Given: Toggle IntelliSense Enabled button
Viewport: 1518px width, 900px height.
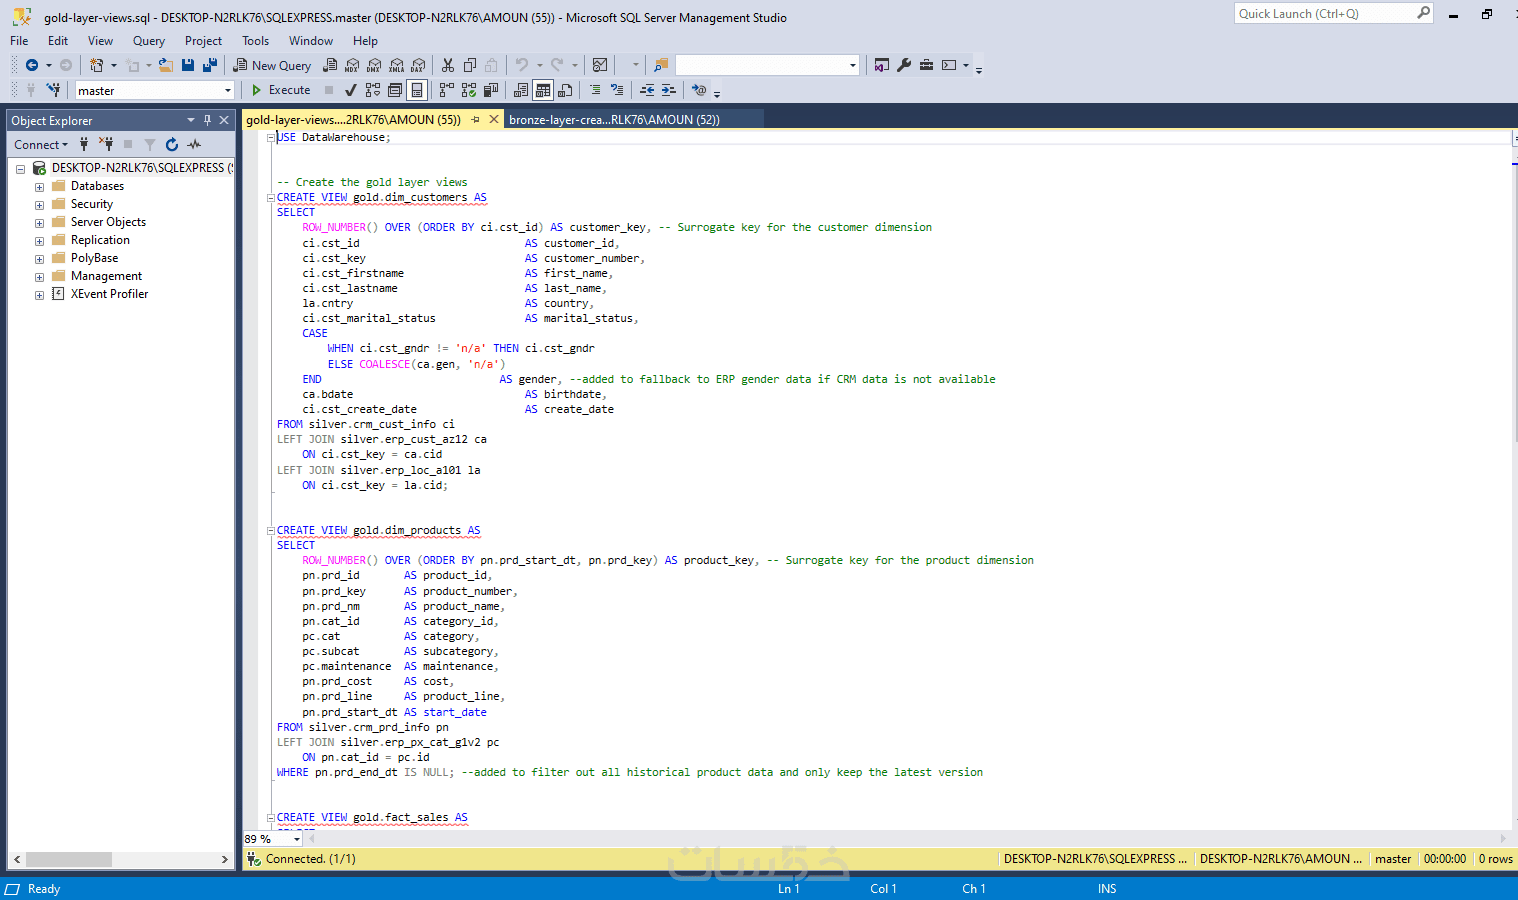Looking at the screenshot, I should click(417, 90).
